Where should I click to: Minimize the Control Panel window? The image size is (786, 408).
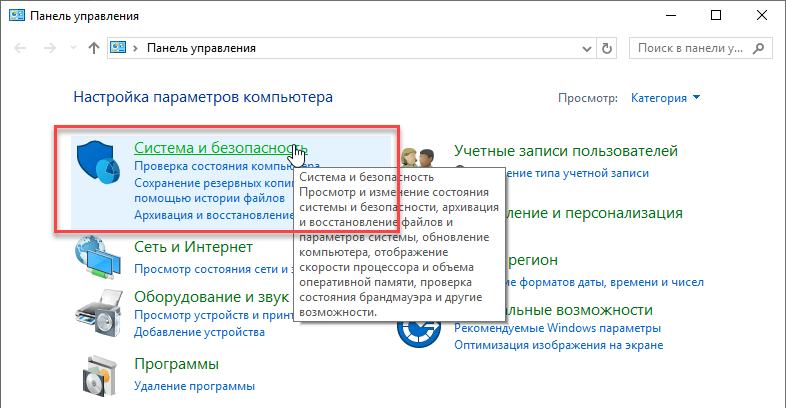(670, 16)
